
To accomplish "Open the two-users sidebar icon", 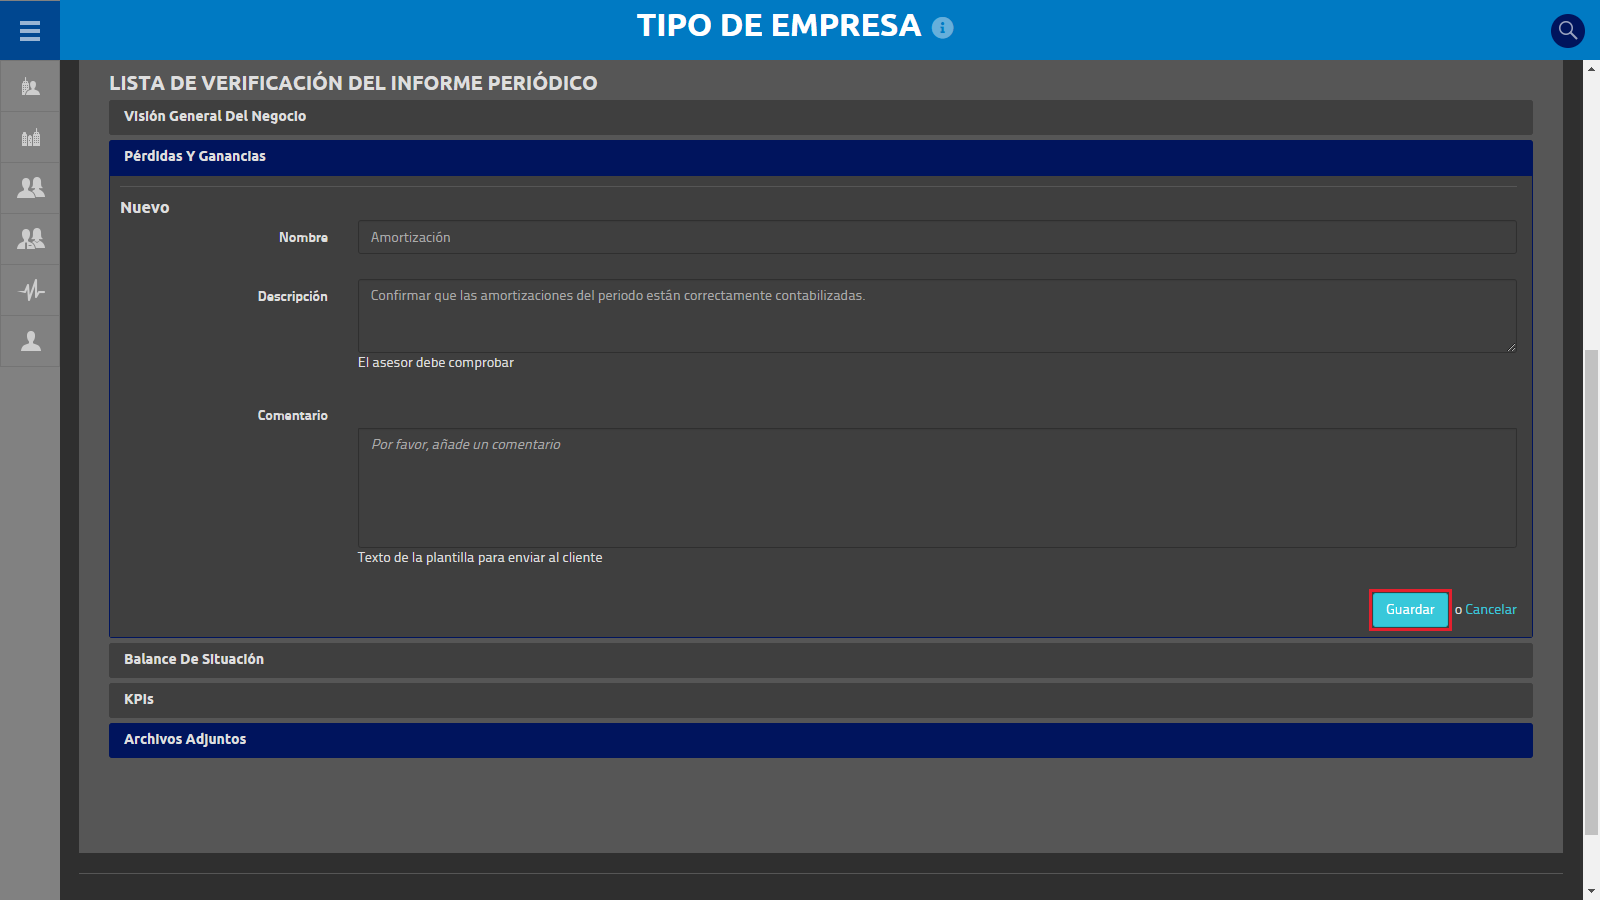I will point(30,188).
